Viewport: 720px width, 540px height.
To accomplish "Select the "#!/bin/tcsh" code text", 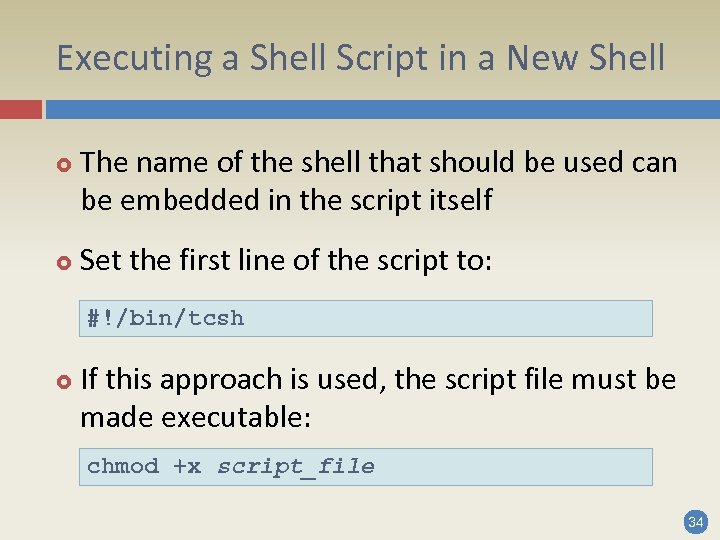I will 165,319.
